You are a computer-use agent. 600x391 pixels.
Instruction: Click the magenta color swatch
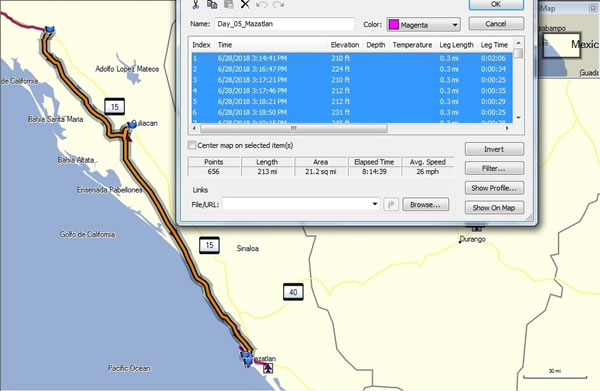coord(394,25)
